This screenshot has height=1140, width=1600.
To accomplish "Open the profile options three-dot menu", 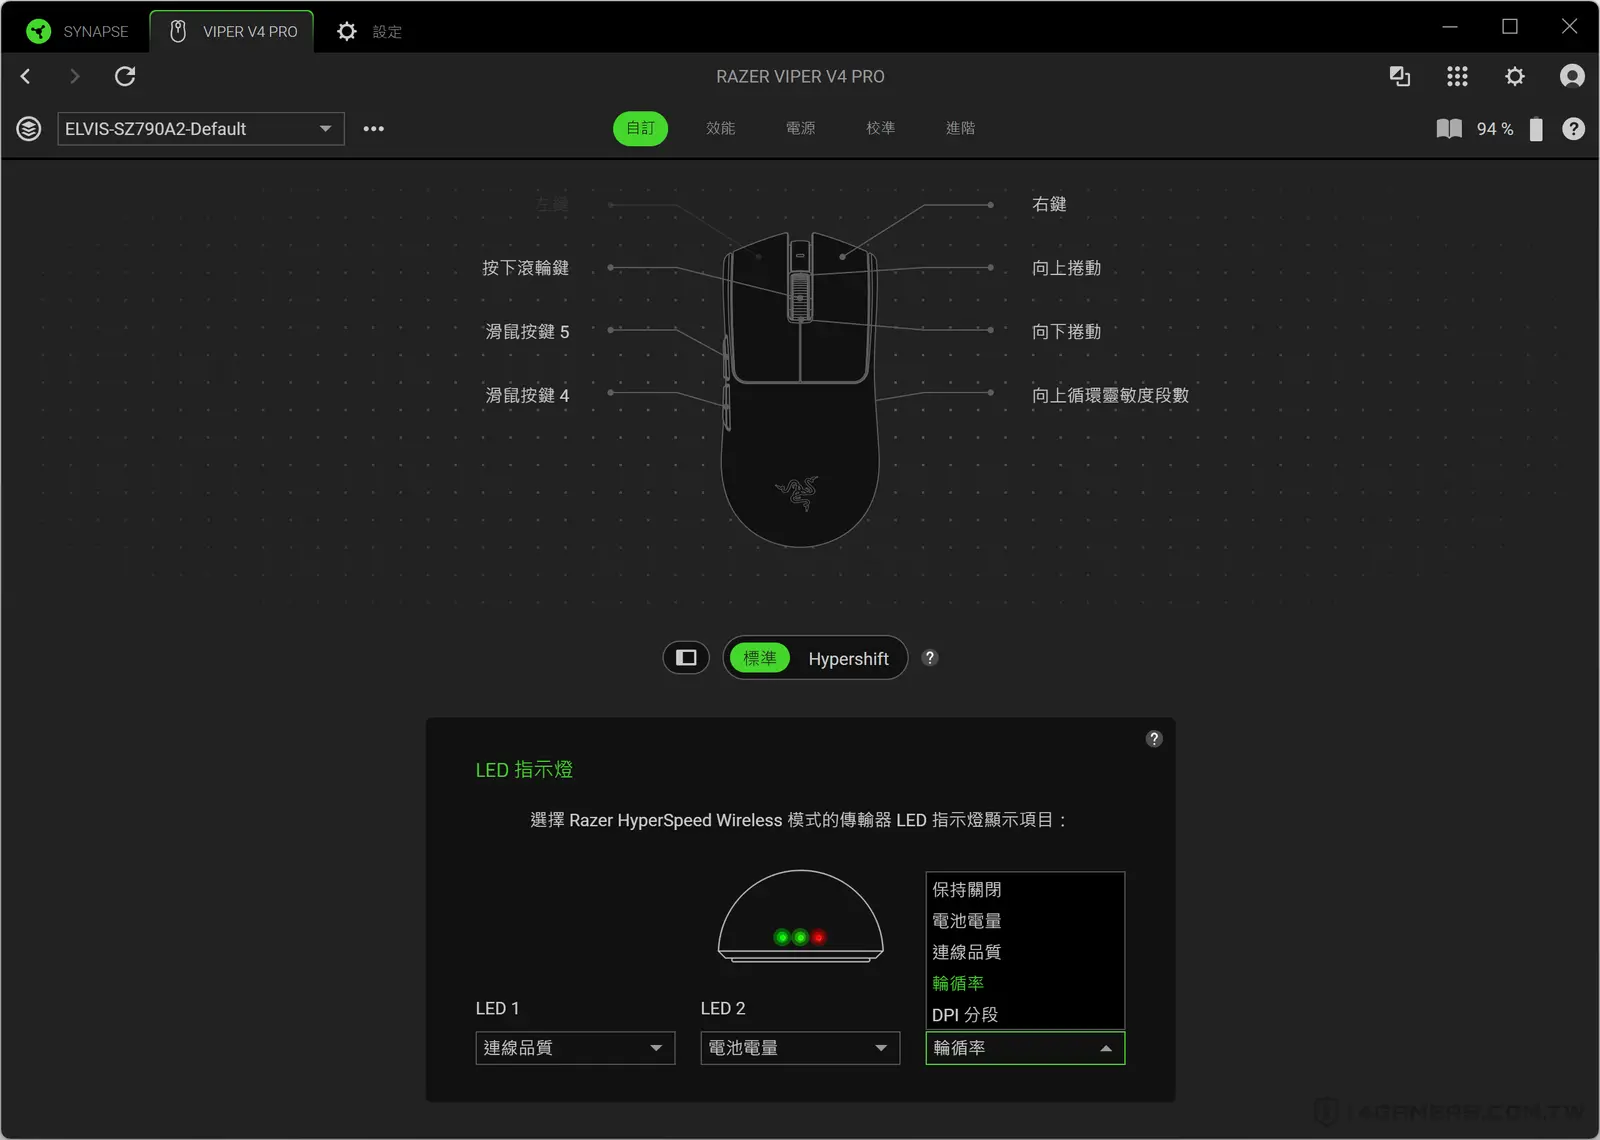I will (x=374, y=128).
